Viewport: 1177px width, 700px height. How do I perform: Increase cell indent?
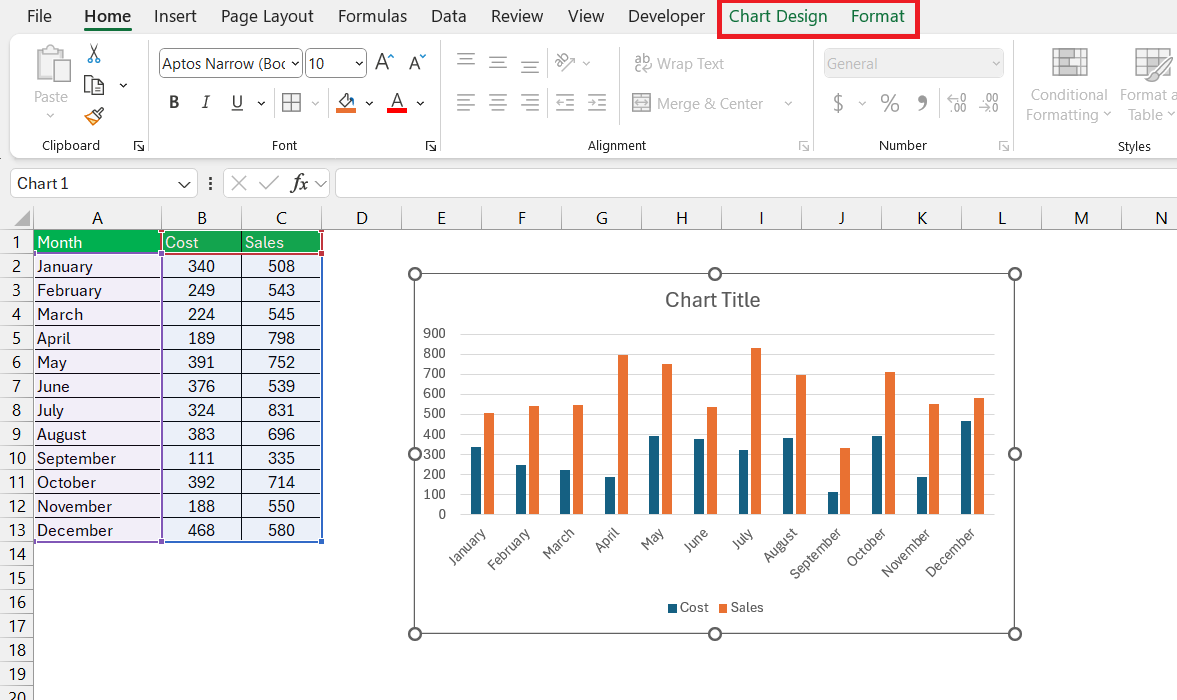click(597, 103)
